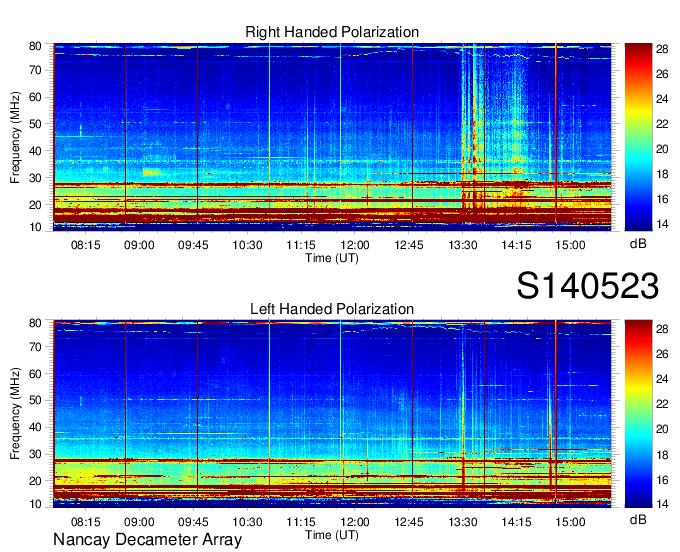The width and height of the screenshot is (680, 552).
Task: Click the 80 MHz label on top plot
Action: pyautogui.click(x=35, y=46)
